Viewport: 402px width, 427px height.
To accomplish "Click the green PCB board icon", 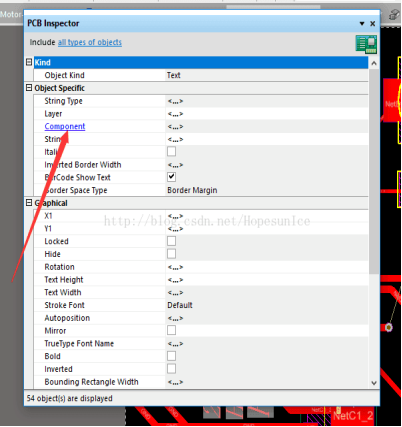I will click(366, 44).
